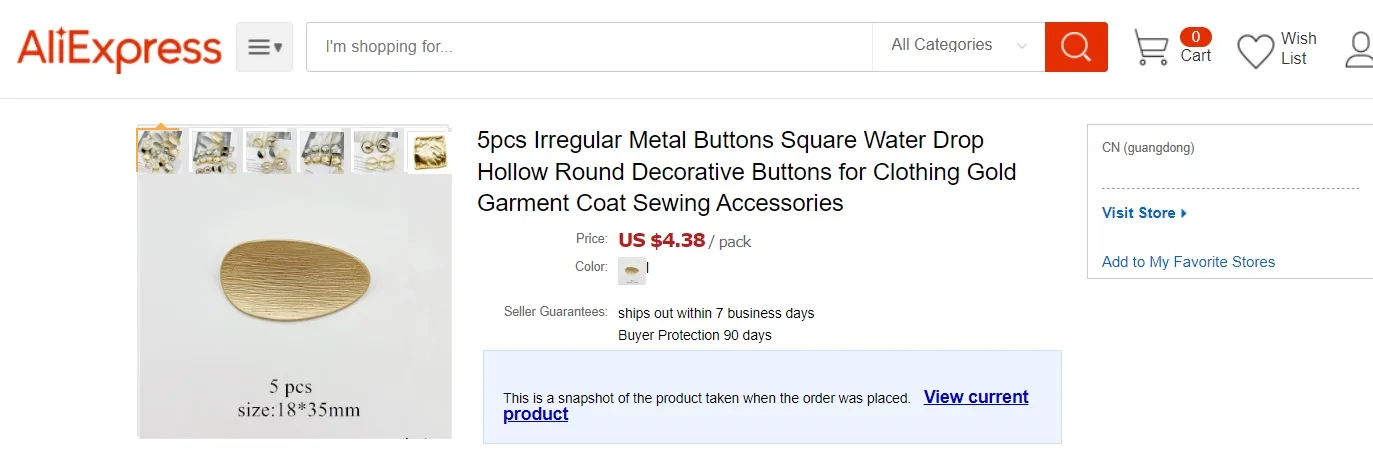
Task: Select the fifth thumbnail with hollow round buttons
Action: click(x=377, y=151)
